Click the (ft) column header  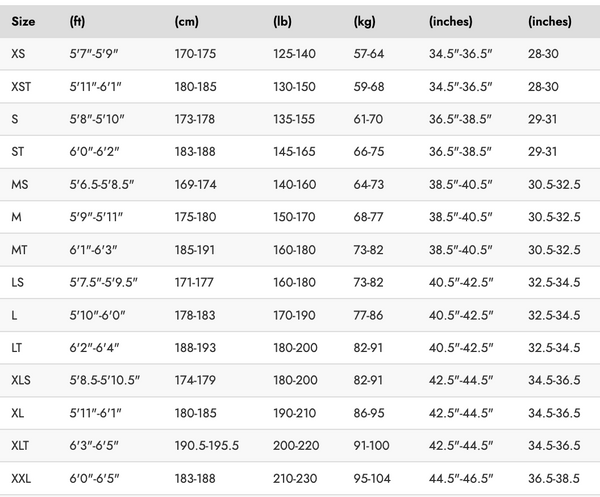78,21
